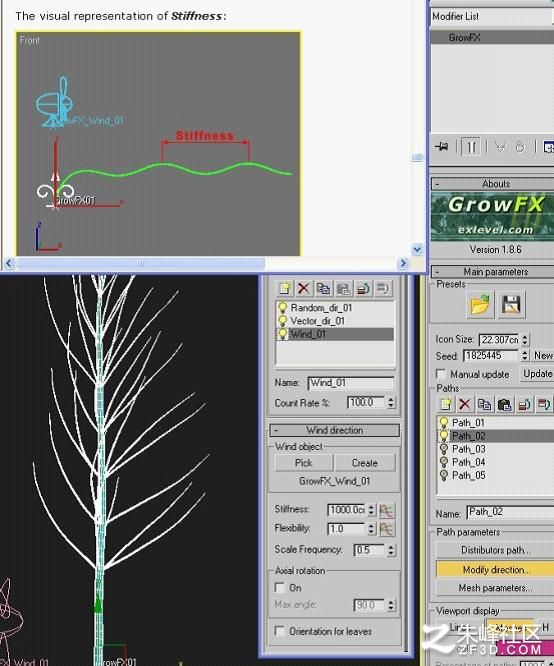Open the Modifier List dropdown

492,17
